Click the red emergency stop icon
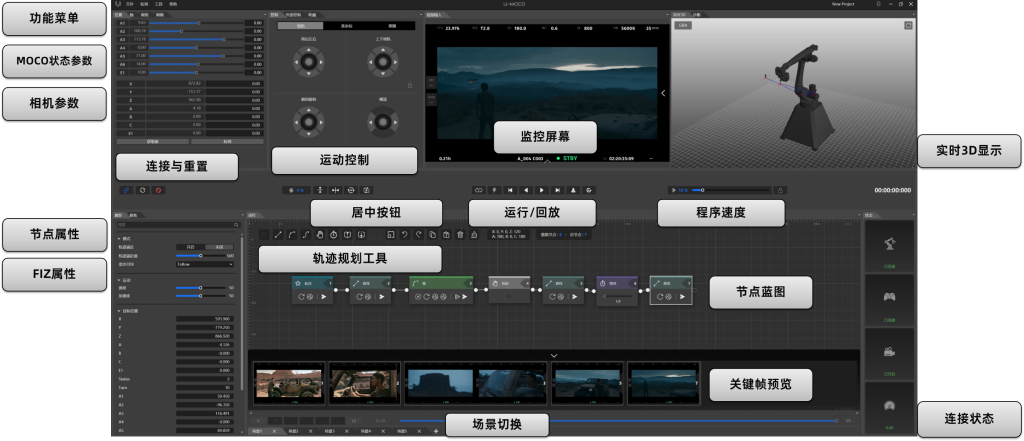The image size is (1024, 441). coord(158,189)
